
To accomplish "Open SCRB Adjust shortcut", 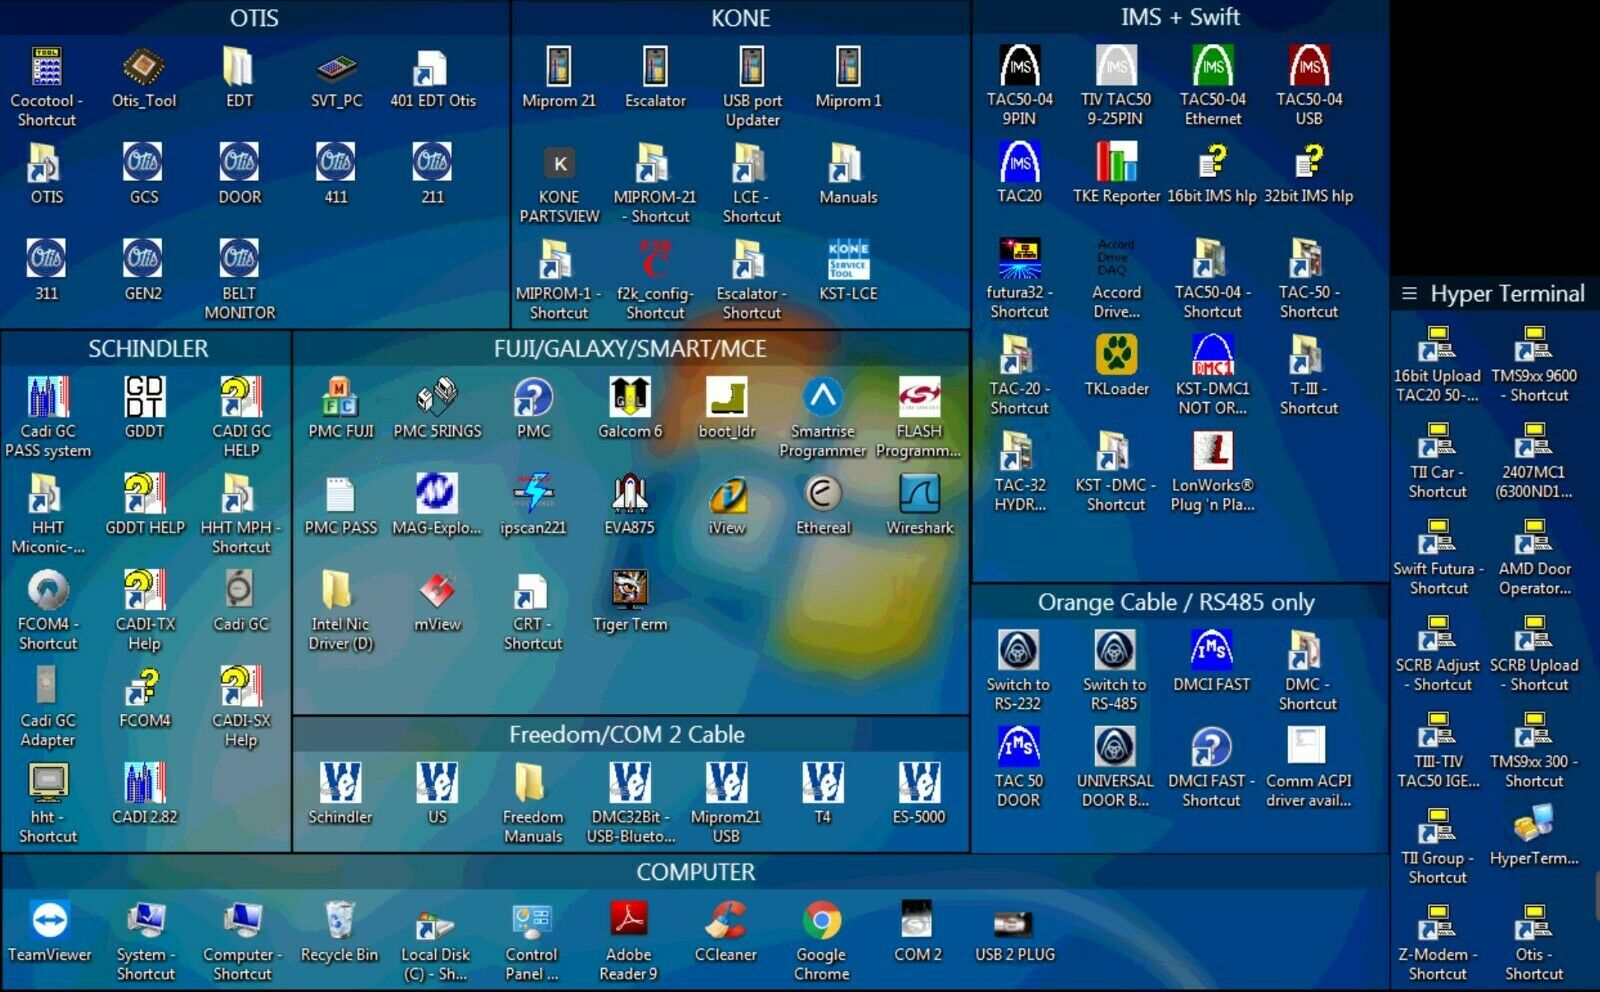I will pyautogui.click(x=1436, y=633).
